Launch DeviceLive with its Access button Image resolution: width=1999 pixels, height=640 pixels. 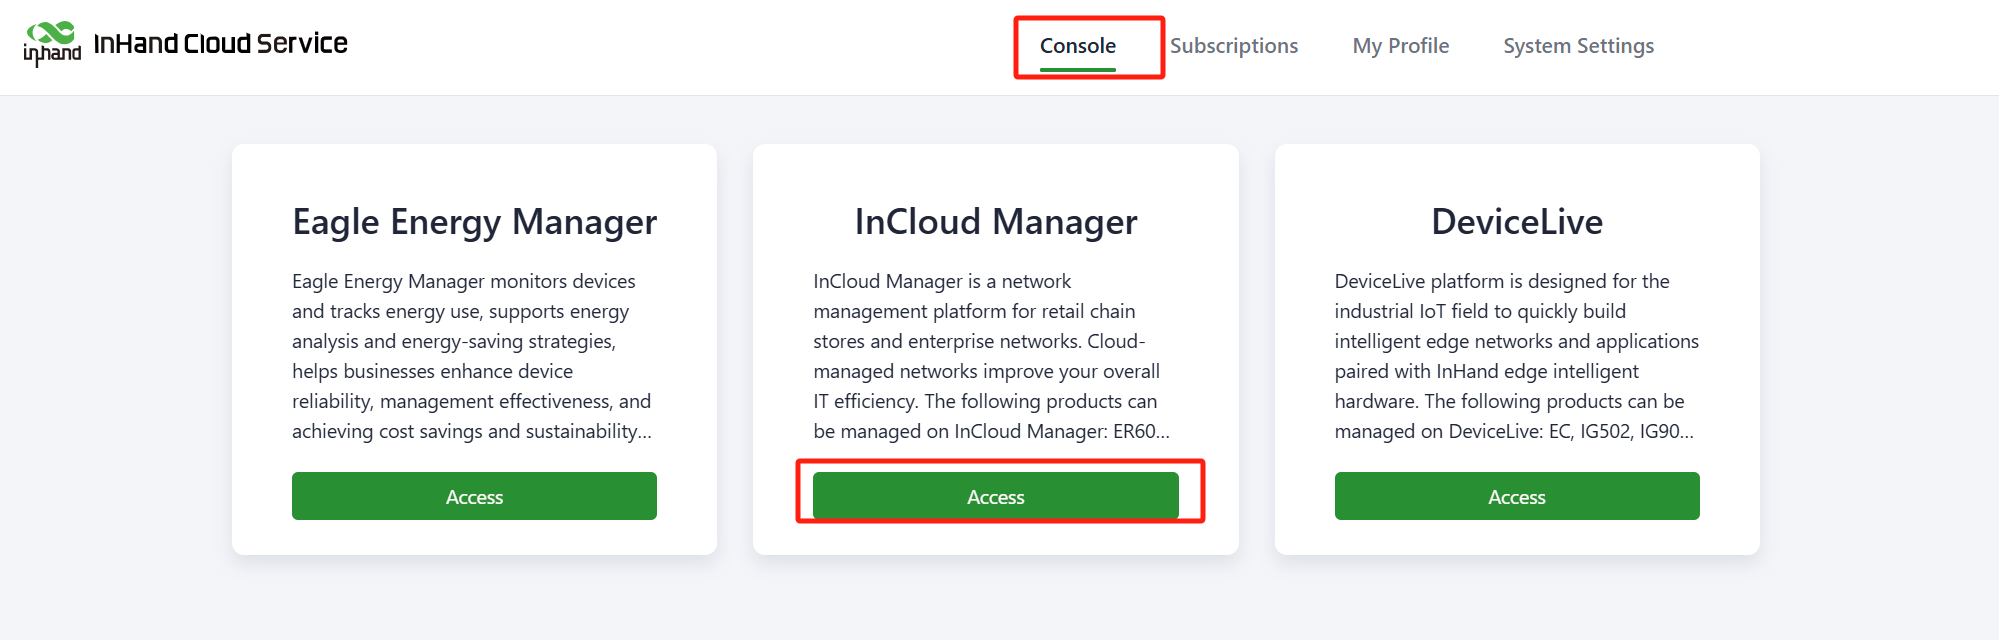[1516, 497]
